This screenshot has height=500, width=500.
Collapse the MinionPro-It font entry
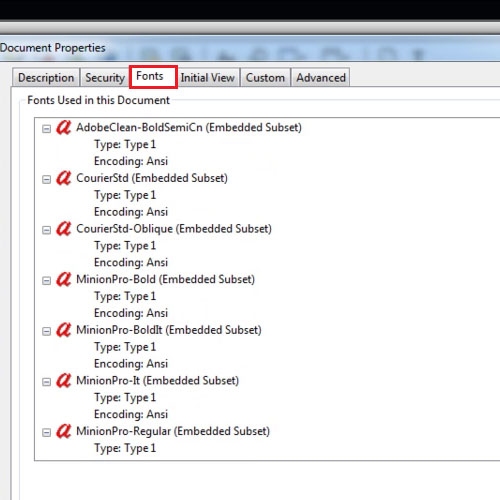coord(46,382)
